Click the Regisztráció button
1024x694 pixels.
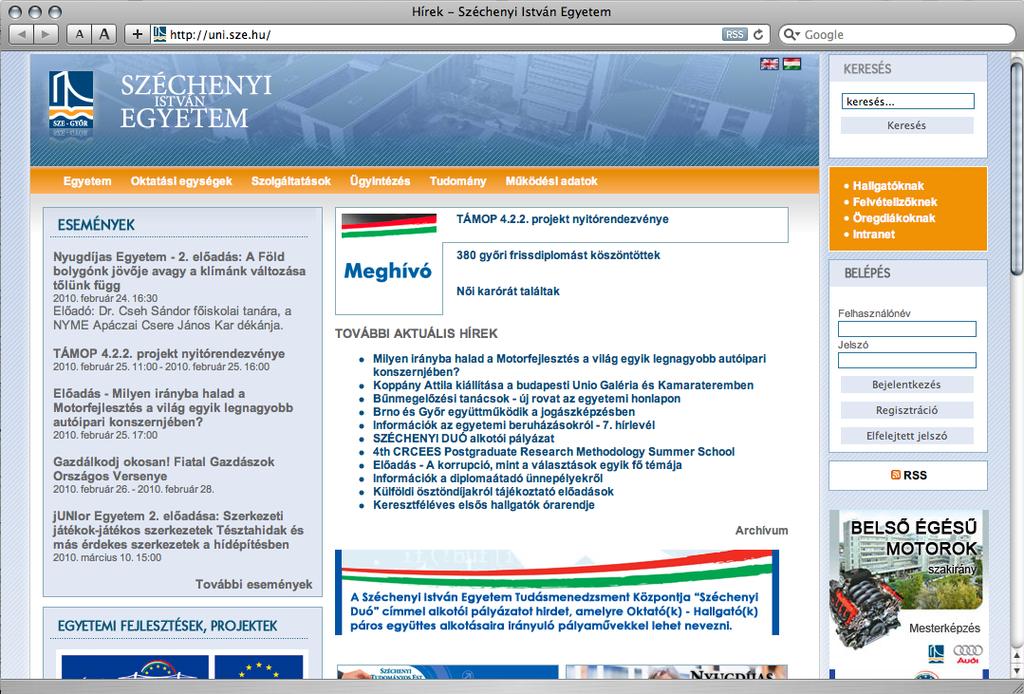coord(906,410)
